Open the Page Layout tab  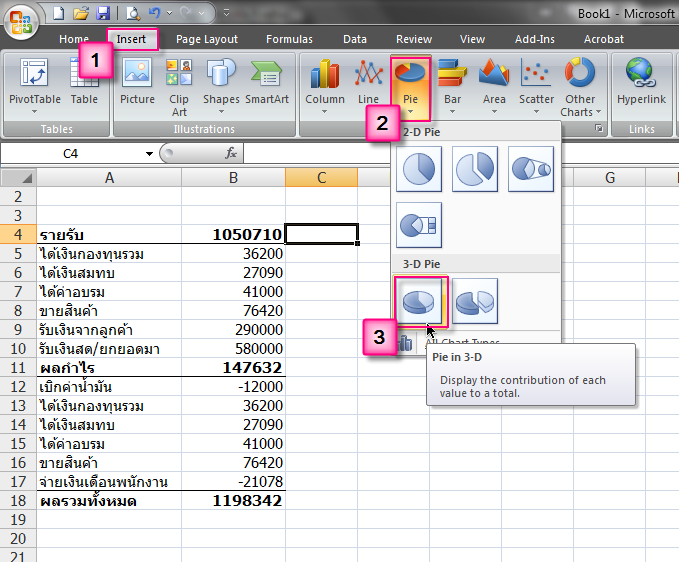click(x=207, y=39)
